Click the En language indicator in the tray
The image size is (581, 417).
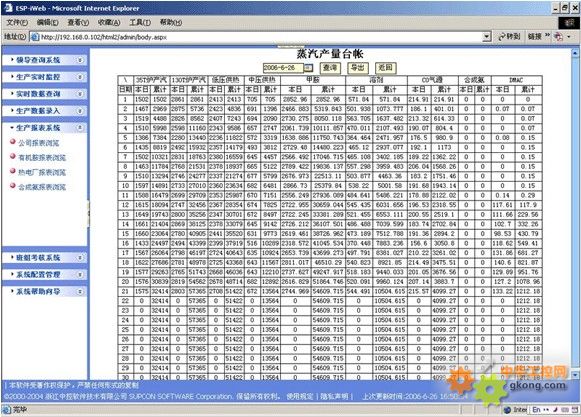click(537, 410)
